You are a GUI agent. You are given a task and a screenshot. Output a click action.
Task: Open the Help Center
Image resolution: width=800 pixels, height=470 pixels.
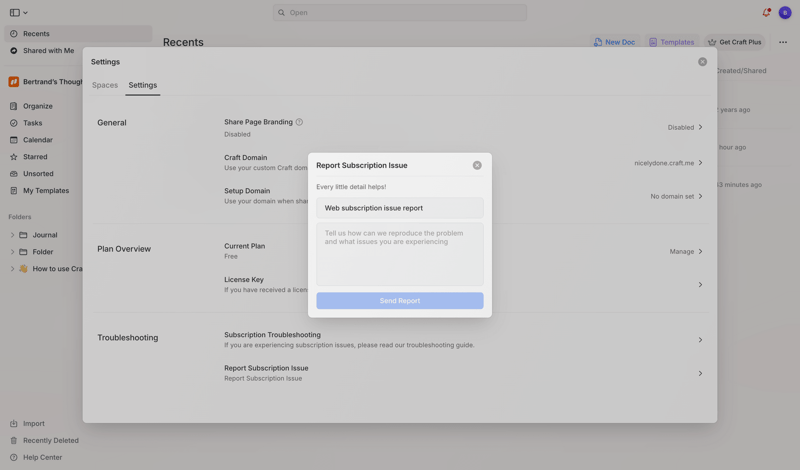pyautogui.click(x=42, y=457)
